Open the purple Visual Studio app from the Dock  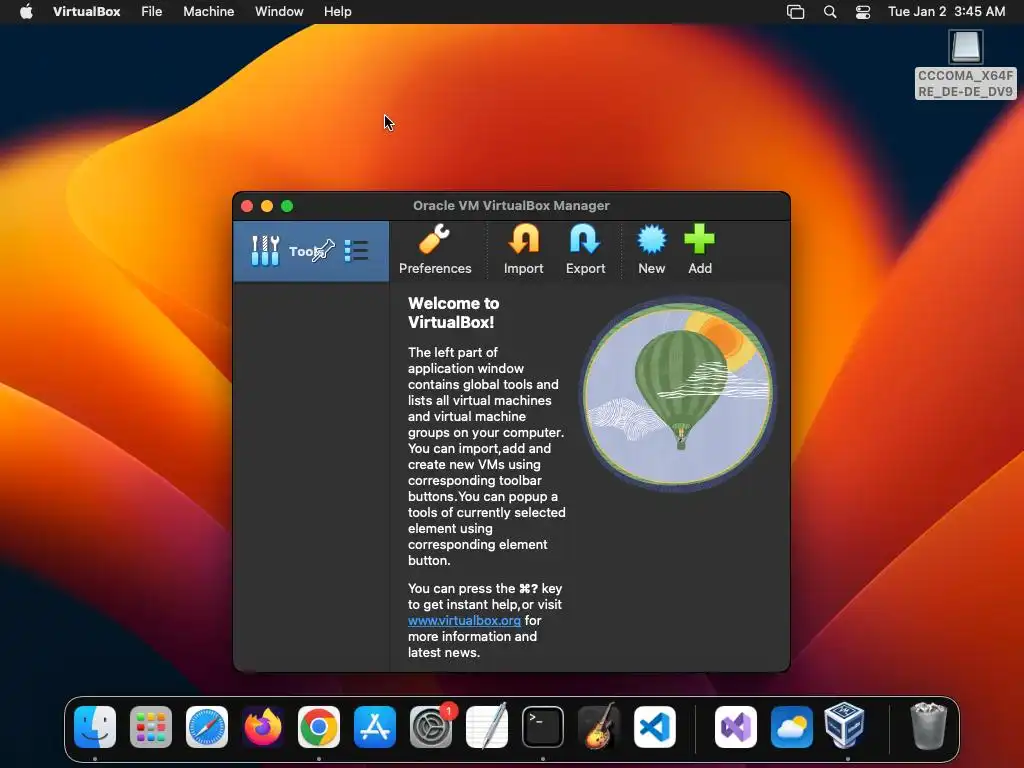[x=736, y=727]
